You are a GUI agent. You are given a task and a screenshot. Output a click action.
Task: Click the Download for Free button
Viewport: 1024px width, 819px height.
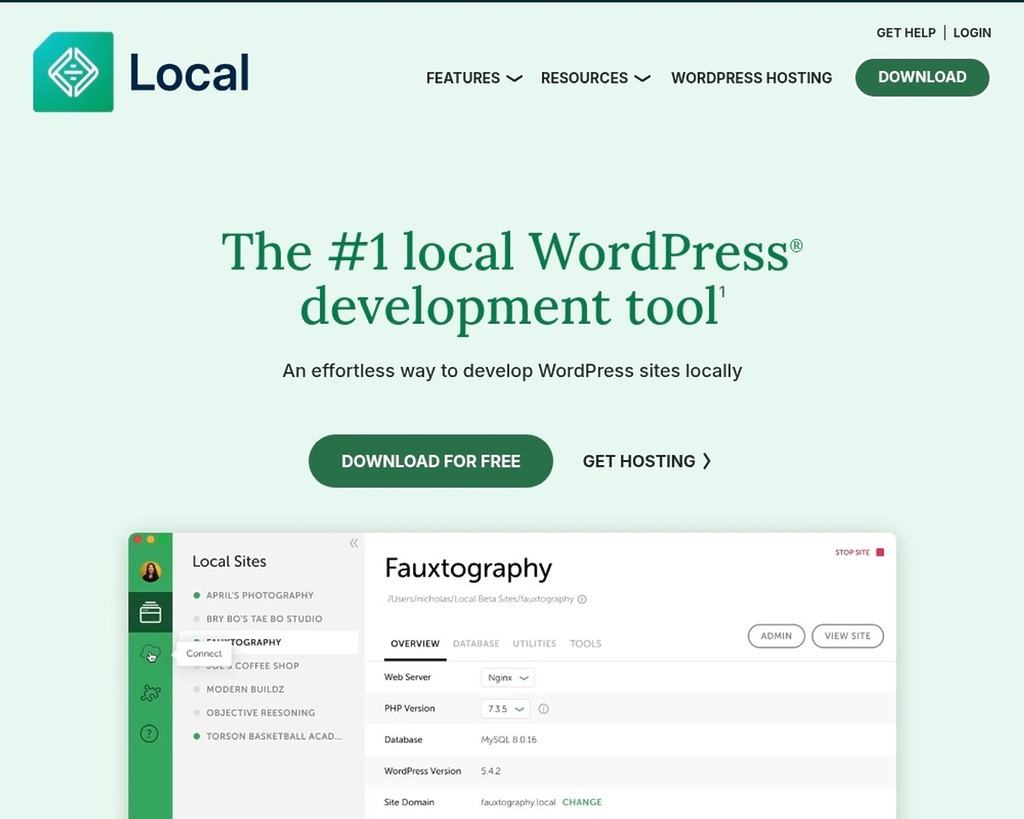click(x=430, y=461)
